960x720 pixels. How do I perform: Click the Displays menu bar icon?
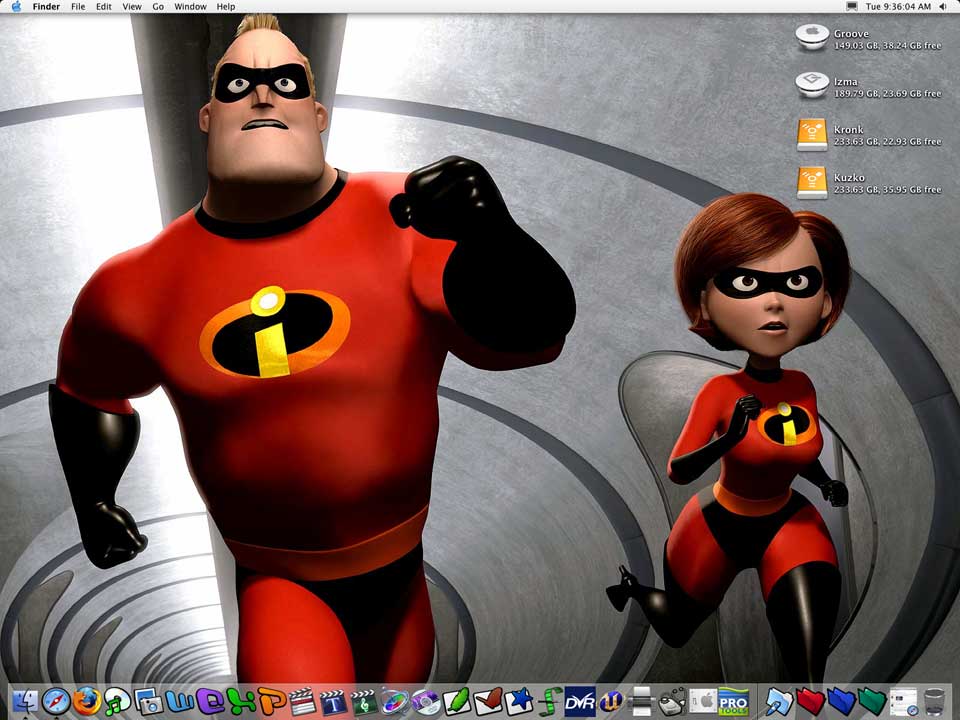click(852, 6)
